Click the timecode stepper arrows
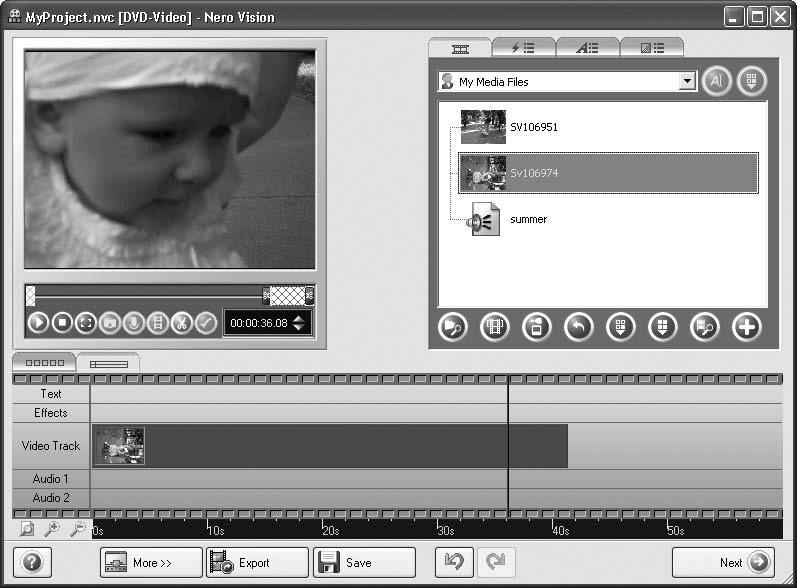Image resolution: width=797 pixels, height=588 pixels. 299,323
